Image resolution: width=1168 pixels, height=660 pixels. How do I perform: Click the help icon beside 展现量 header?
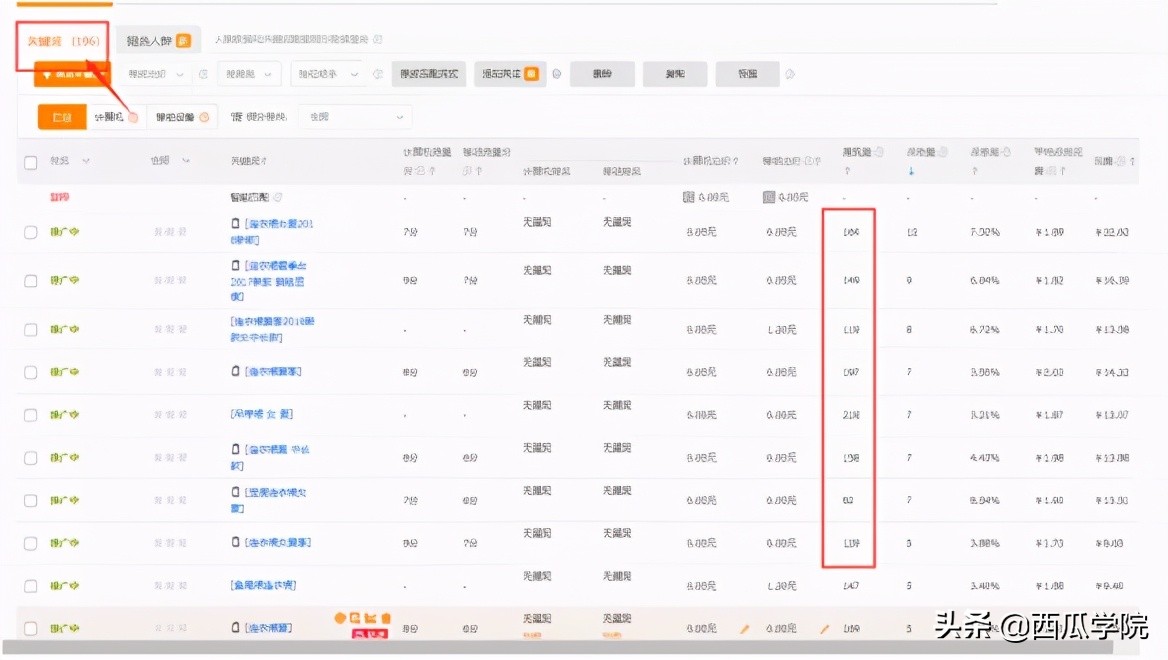point(879,152)
